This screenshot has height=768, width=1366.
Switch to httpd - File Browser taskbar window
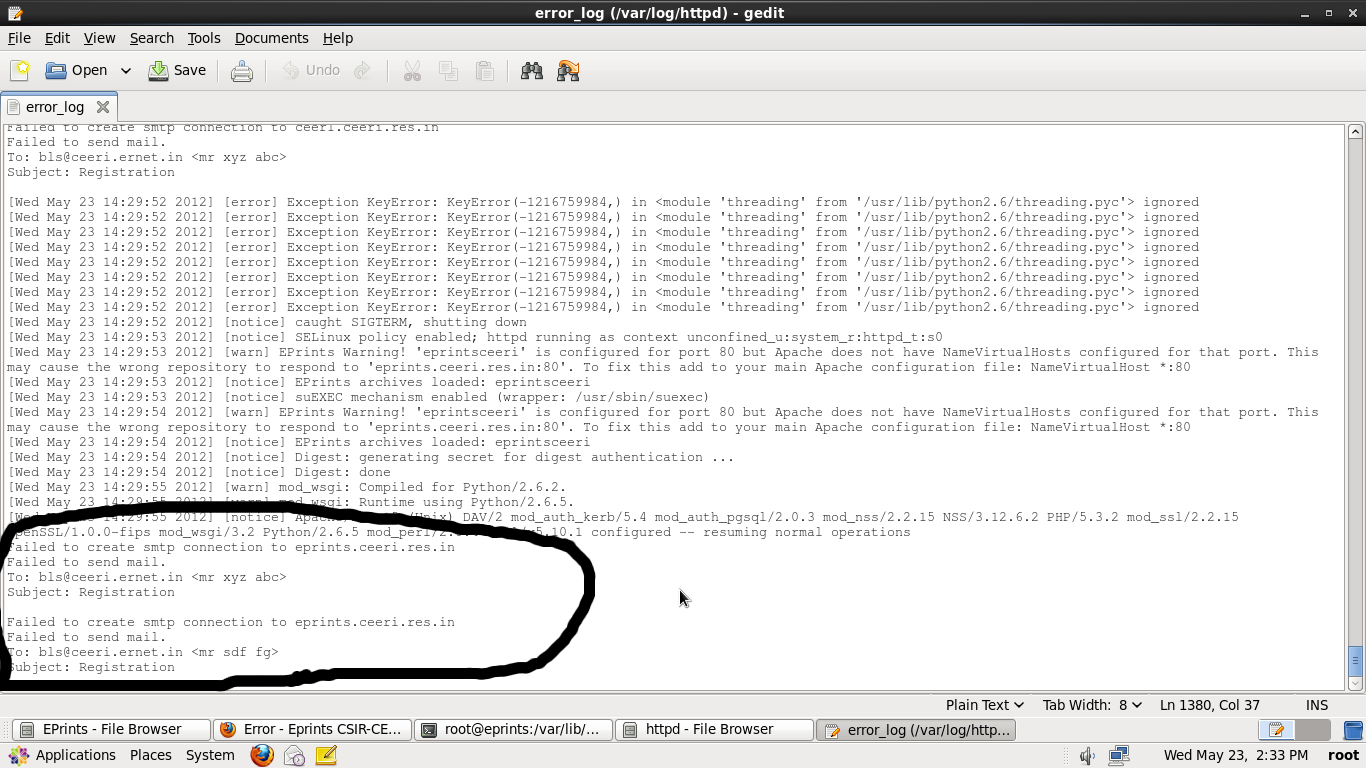tap(715, 730)
